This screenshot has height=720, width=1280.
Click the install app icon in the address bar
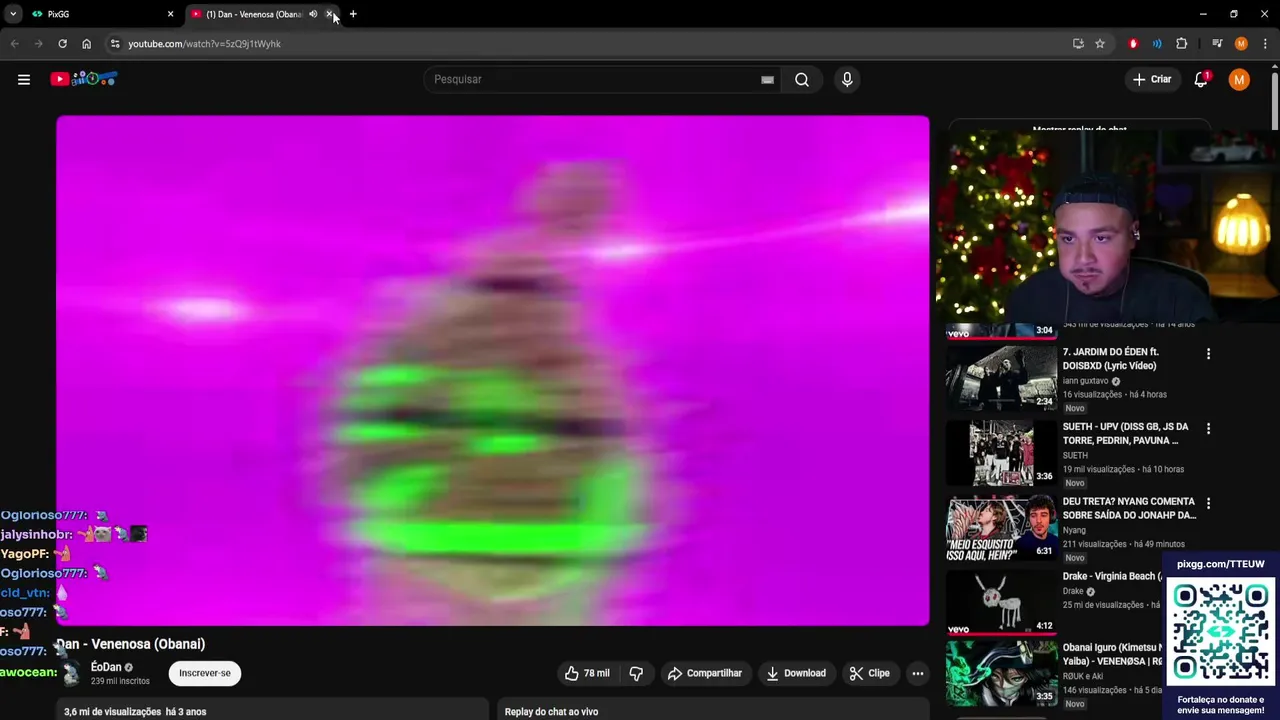coord(1078,44)
